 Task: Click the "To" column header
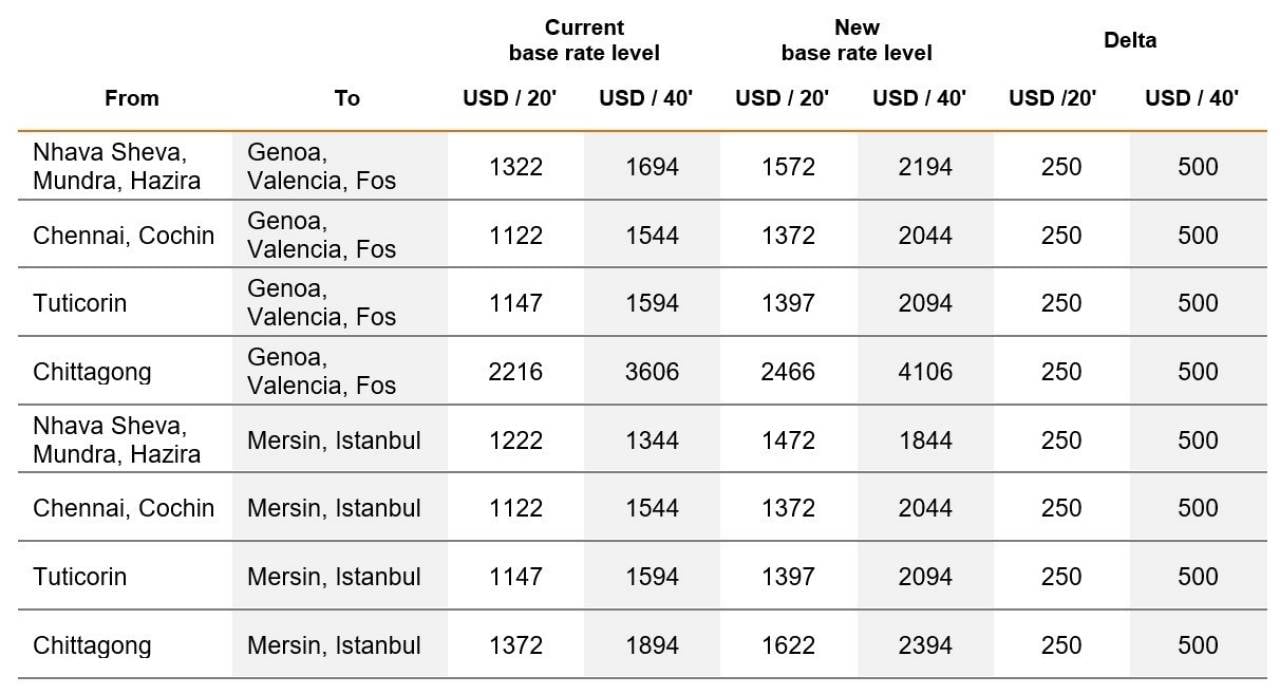pos(347,98)
